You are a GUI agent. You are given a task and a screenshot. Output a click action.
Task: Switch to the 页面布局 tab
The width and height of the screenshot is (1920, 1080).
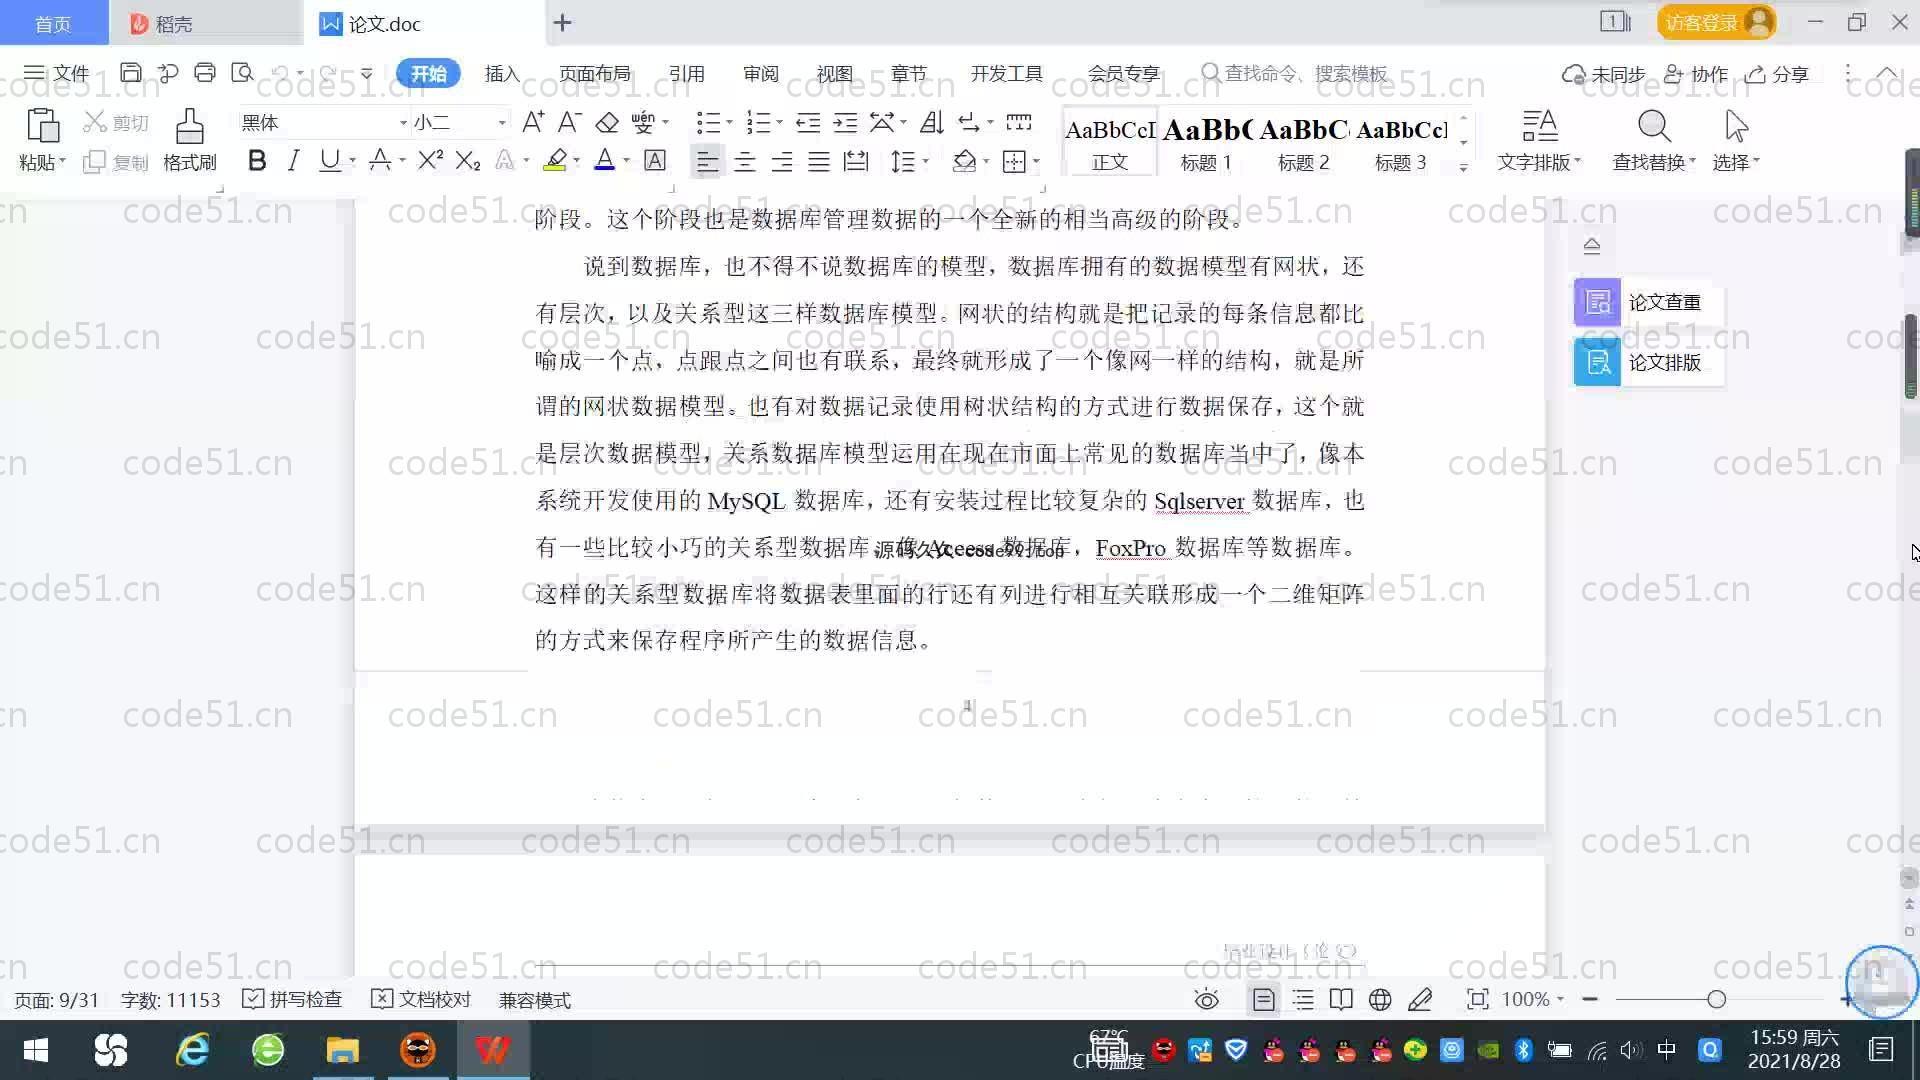[594, 73]
